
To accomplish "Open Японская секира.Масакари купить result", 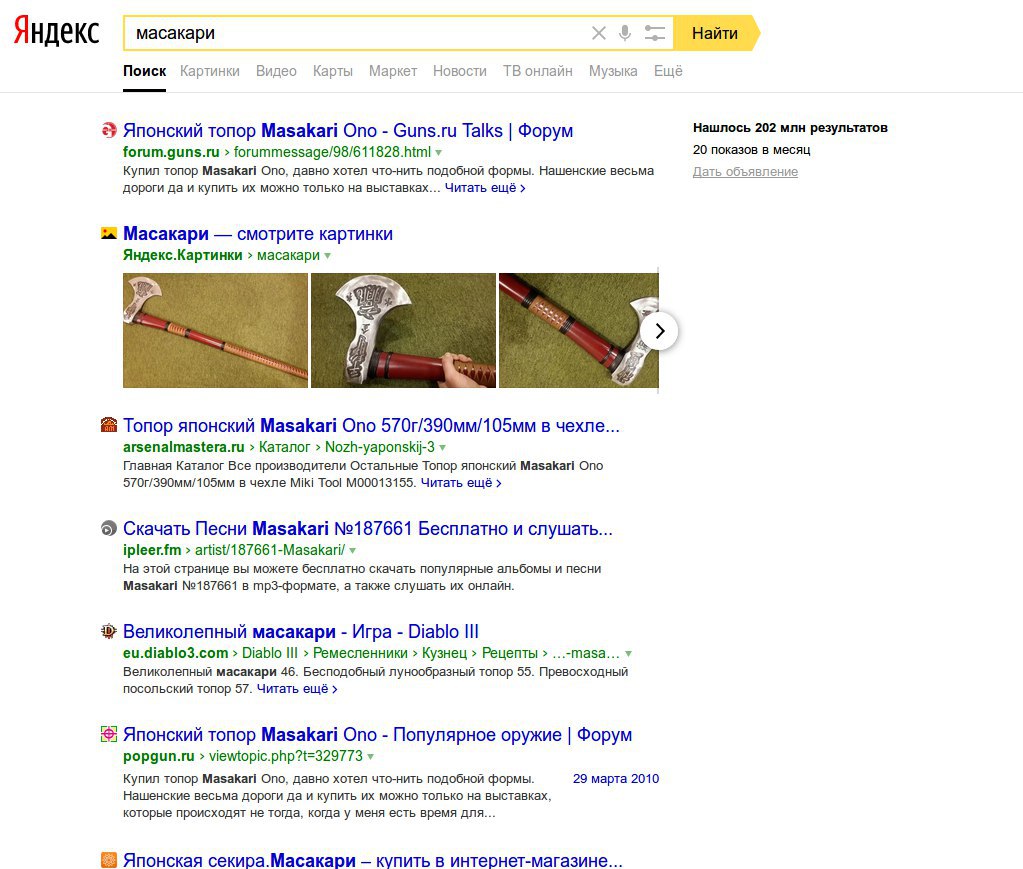I will [373, 860].
